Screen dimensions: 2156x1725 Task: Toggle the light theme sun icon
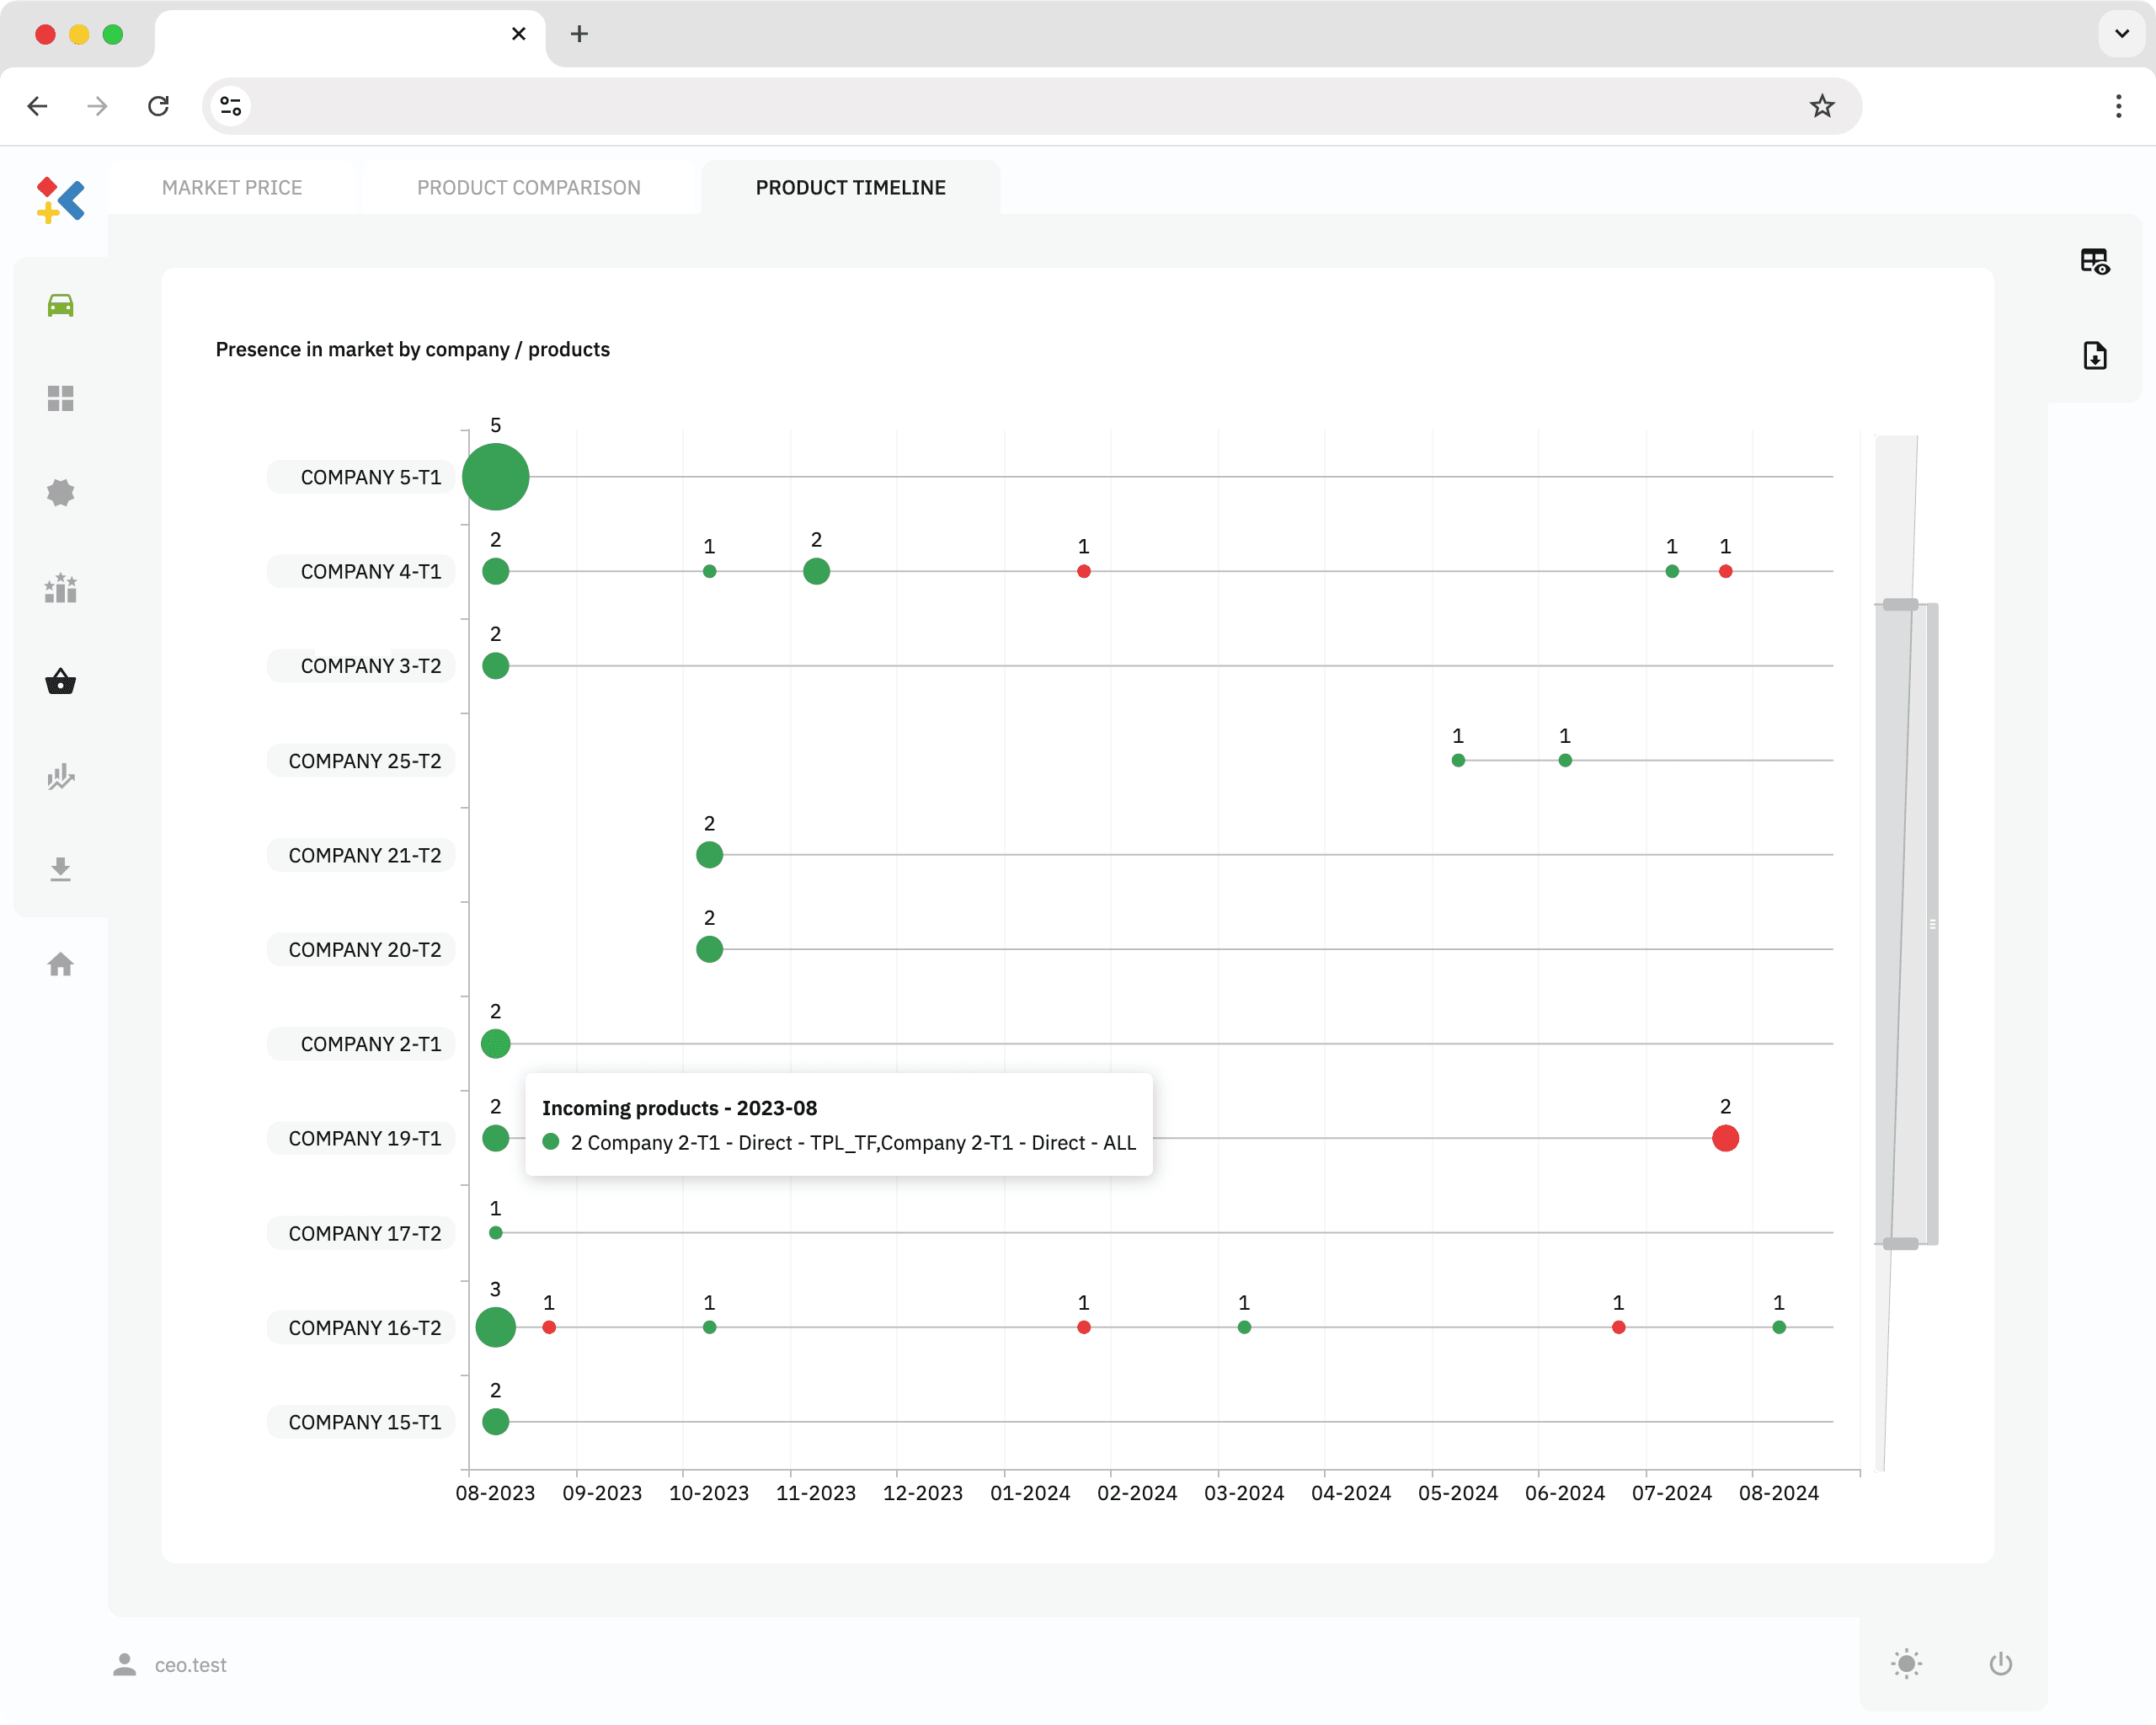(x=1906, y=1664)
